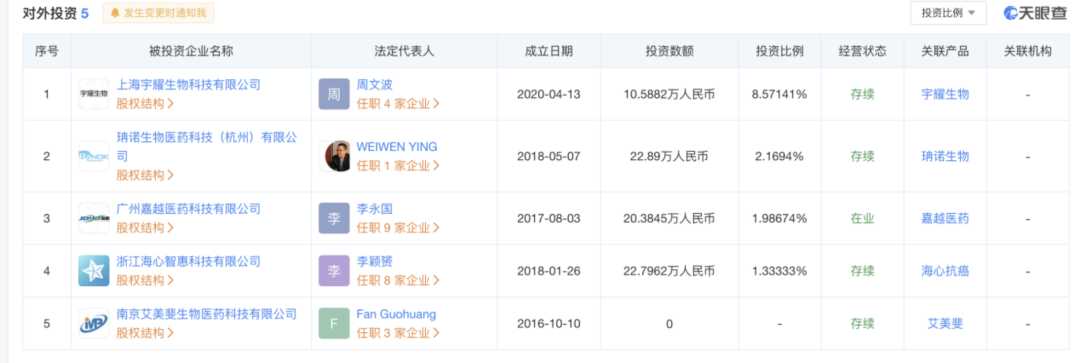
Task: Expand 任职 8 家企业 under 李颖赟
Action: point(398,280)
